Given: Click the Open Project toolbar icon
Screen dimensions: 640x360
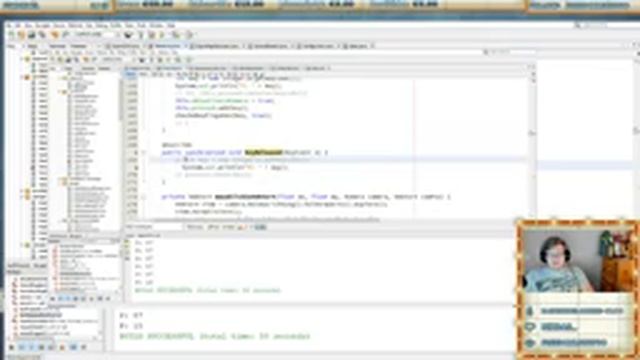Looking at the screenshot, I should pyautogui.click(x=32, y=35).
